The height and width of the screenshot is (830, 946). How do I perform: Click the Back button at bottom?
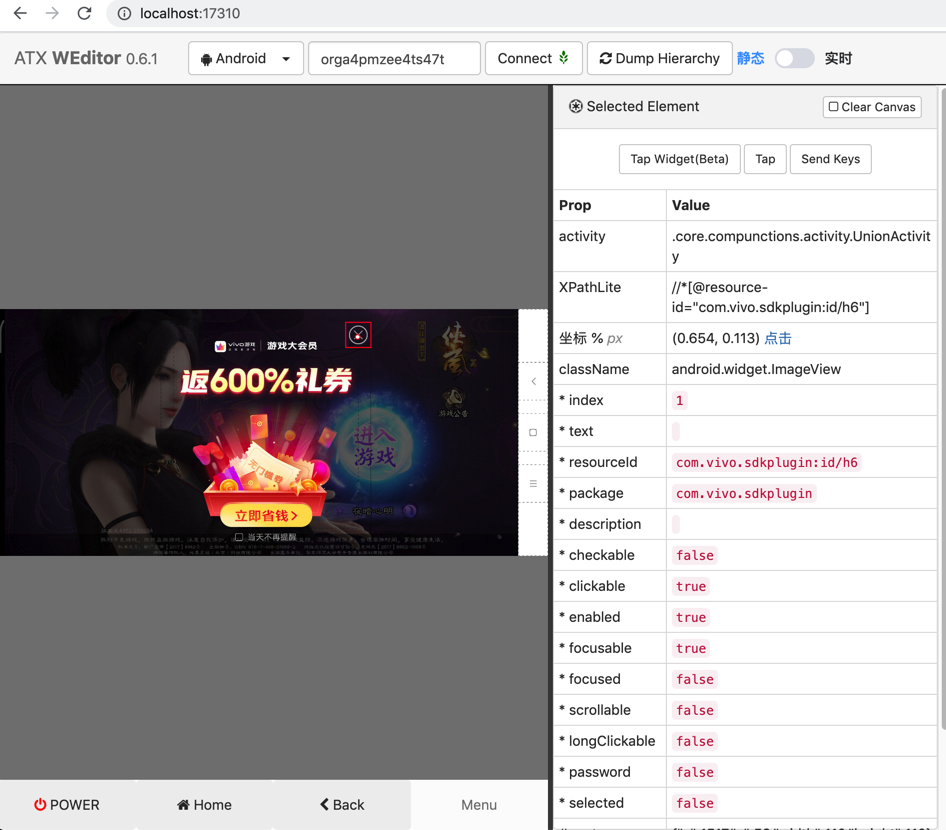342,805
